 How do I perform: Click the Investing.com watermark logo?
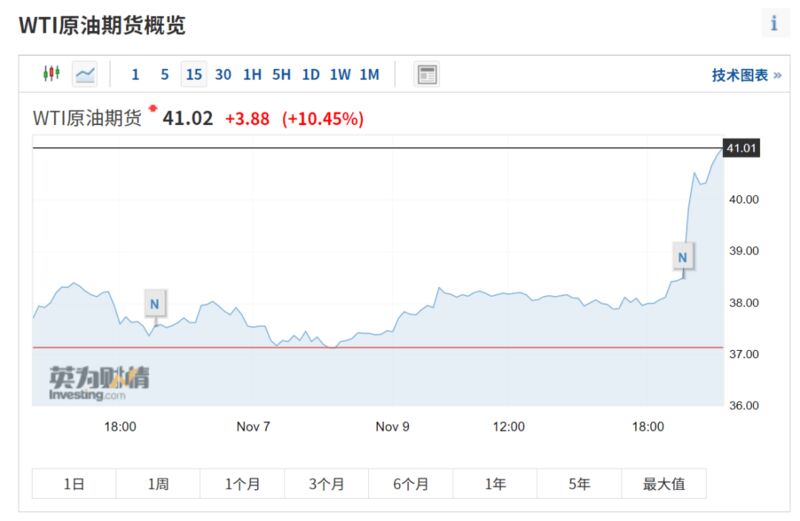(x=99, y=383)
